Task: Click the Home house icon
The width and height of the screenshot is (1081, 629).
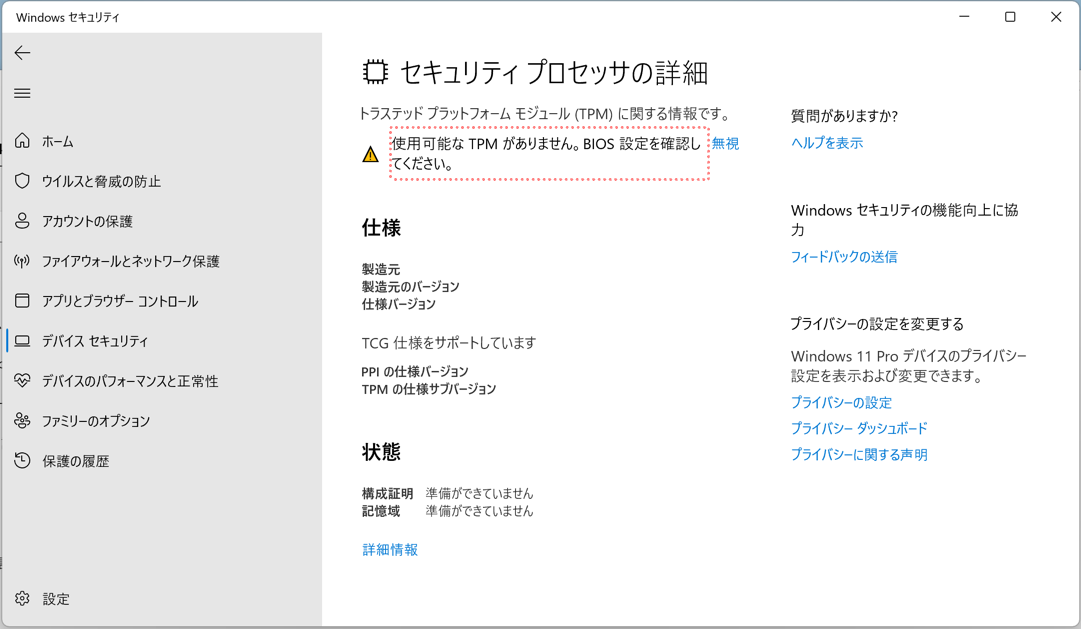Action: 22,141
